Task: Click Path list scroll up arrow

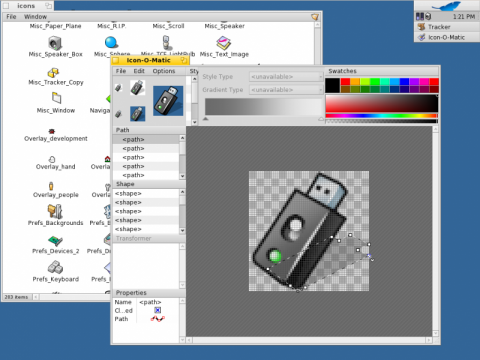Action: pyautogui.click(x=182, y=138)
